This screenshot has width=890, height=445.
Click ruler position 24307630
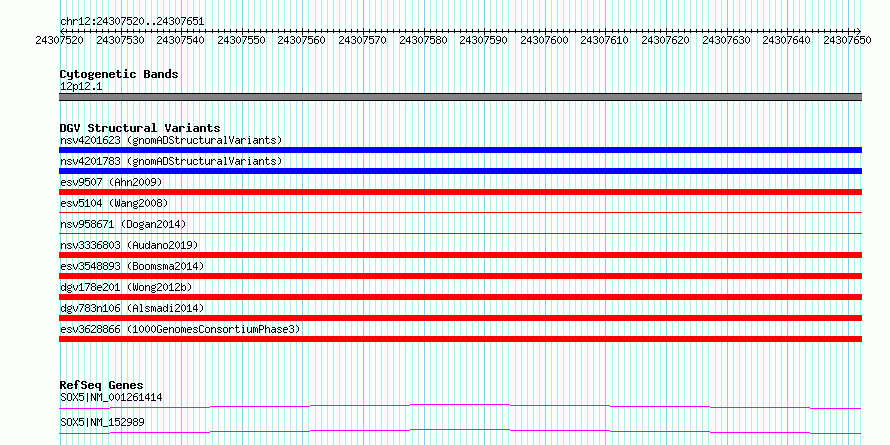pos(726,40)
